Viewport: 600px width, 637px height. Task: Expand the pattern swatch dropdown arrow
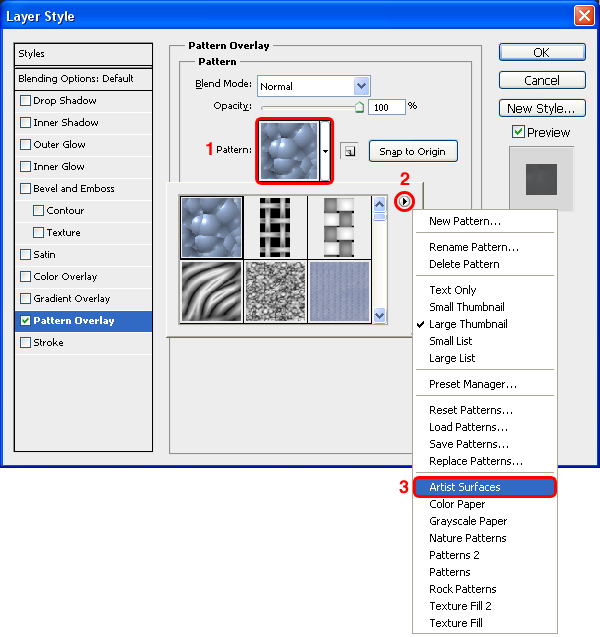click(325, 150)
